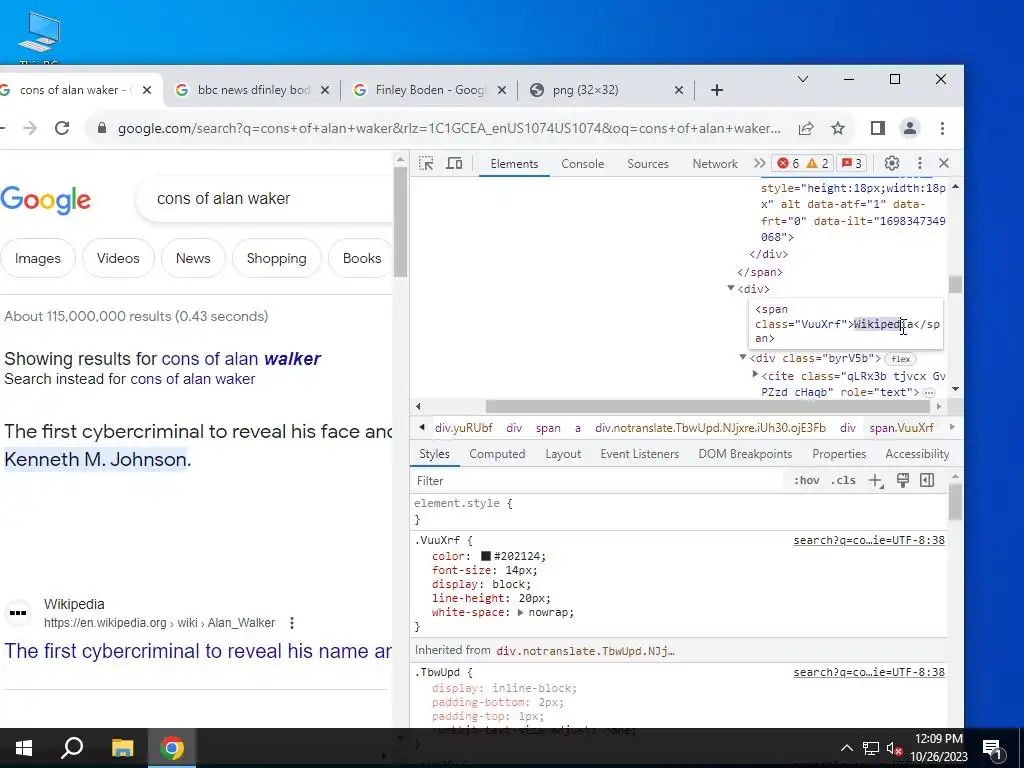This screenshot has height=768, width=1024.
Task: Open the Windows Start menu
Action: coord(24,748)
